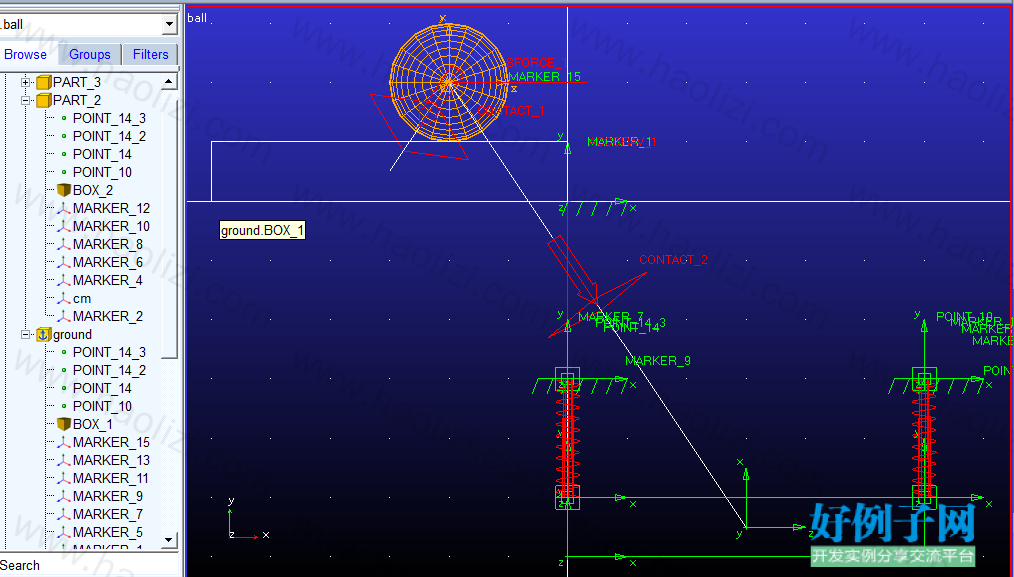This screenshot has height=577, width=1014.
Task: Click the MARKER_9 axis icon in tree
Action: coord(63,497)
